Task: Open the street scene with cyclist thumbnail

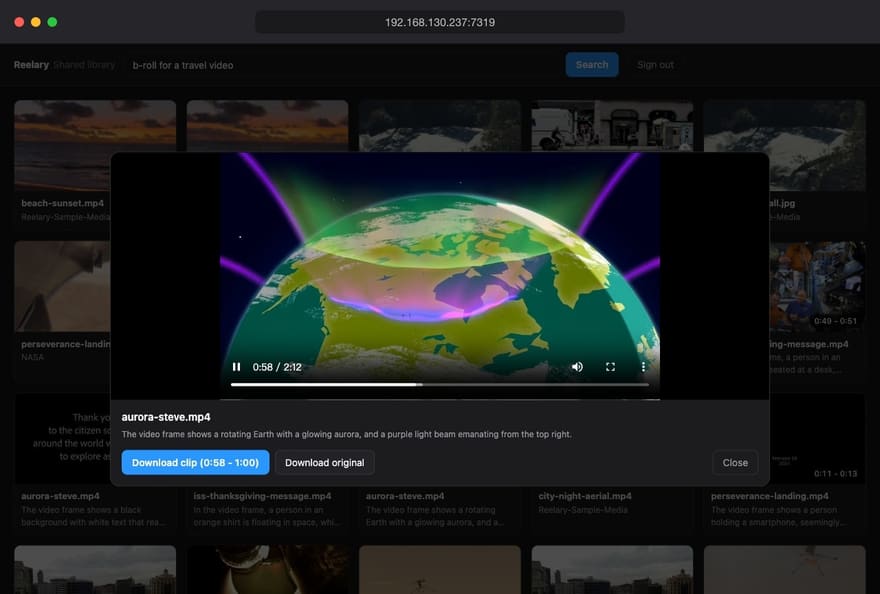Action: point(612,126)
